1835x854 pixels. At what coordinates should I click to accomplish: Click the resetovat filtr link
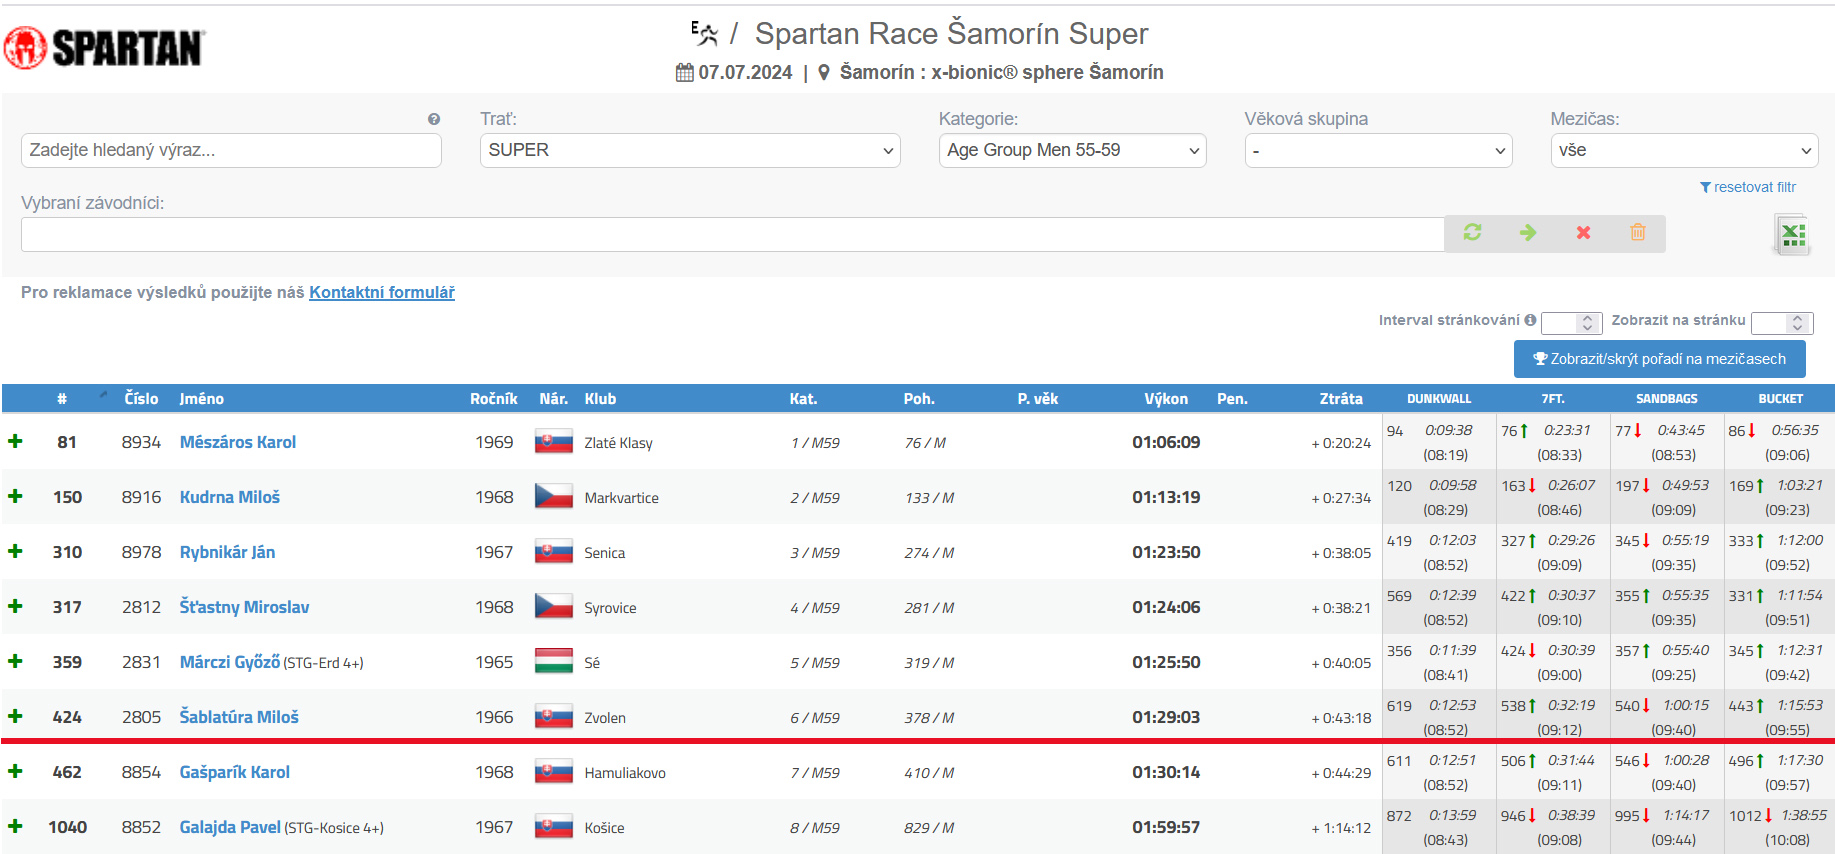(1748, 187)
